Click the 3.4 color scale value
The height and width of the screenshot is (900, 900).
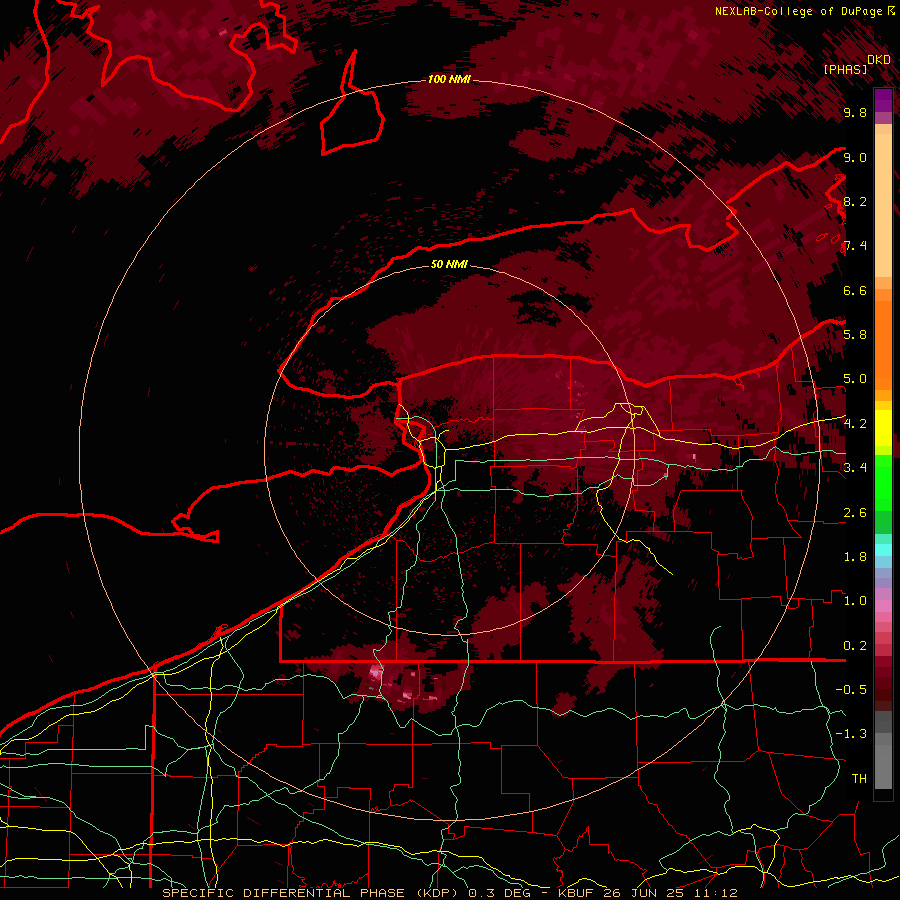tap(855, 468)
